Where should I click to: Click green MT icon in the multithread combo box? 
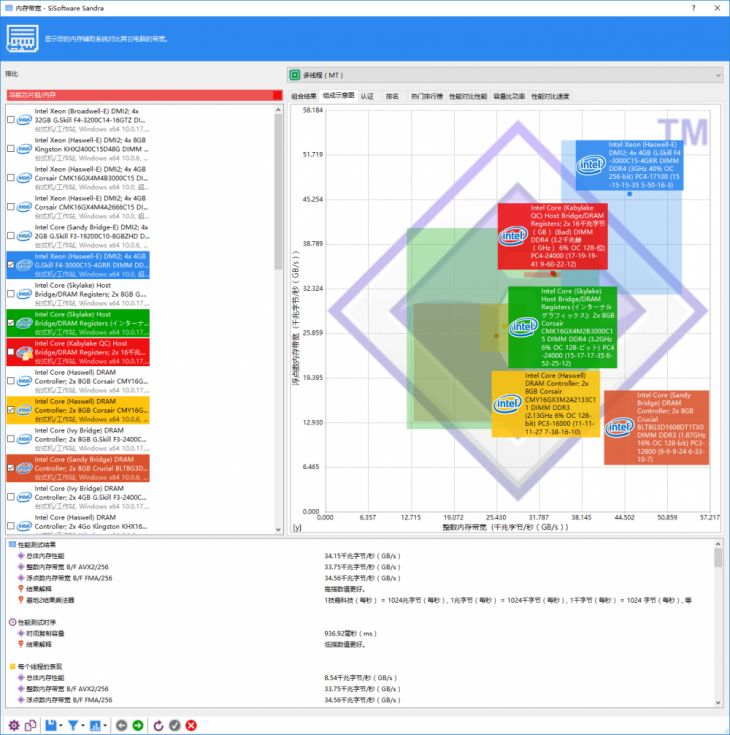(x=294, y=75)
